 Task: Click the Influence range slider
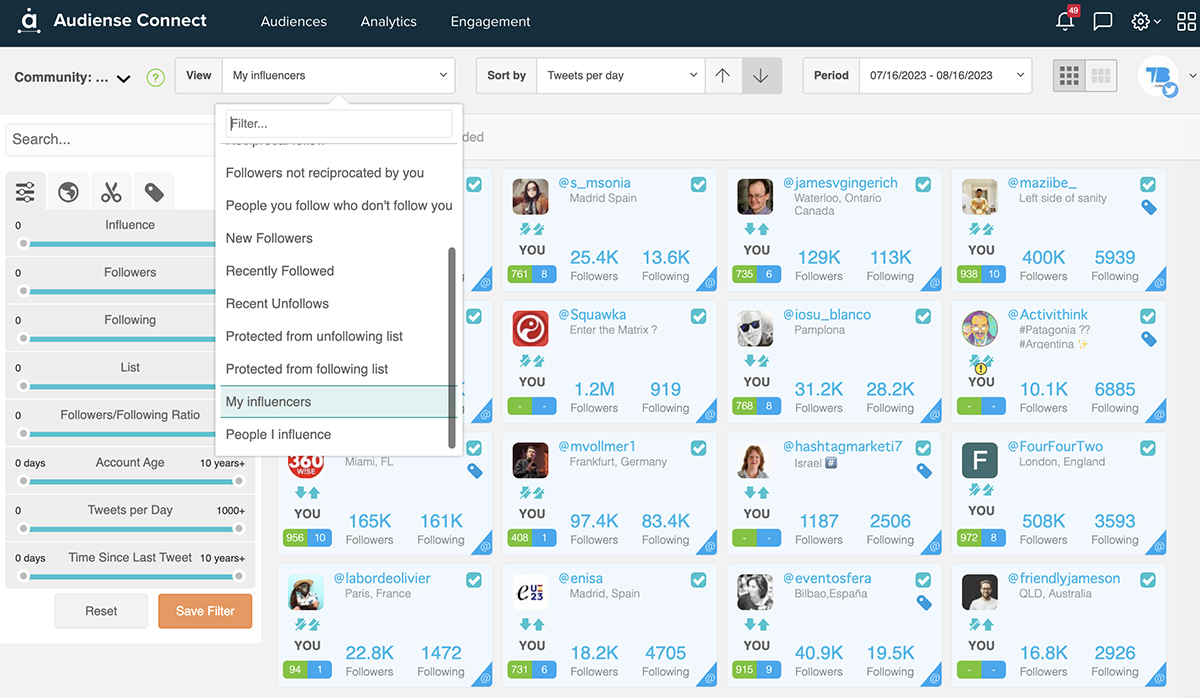130,243
